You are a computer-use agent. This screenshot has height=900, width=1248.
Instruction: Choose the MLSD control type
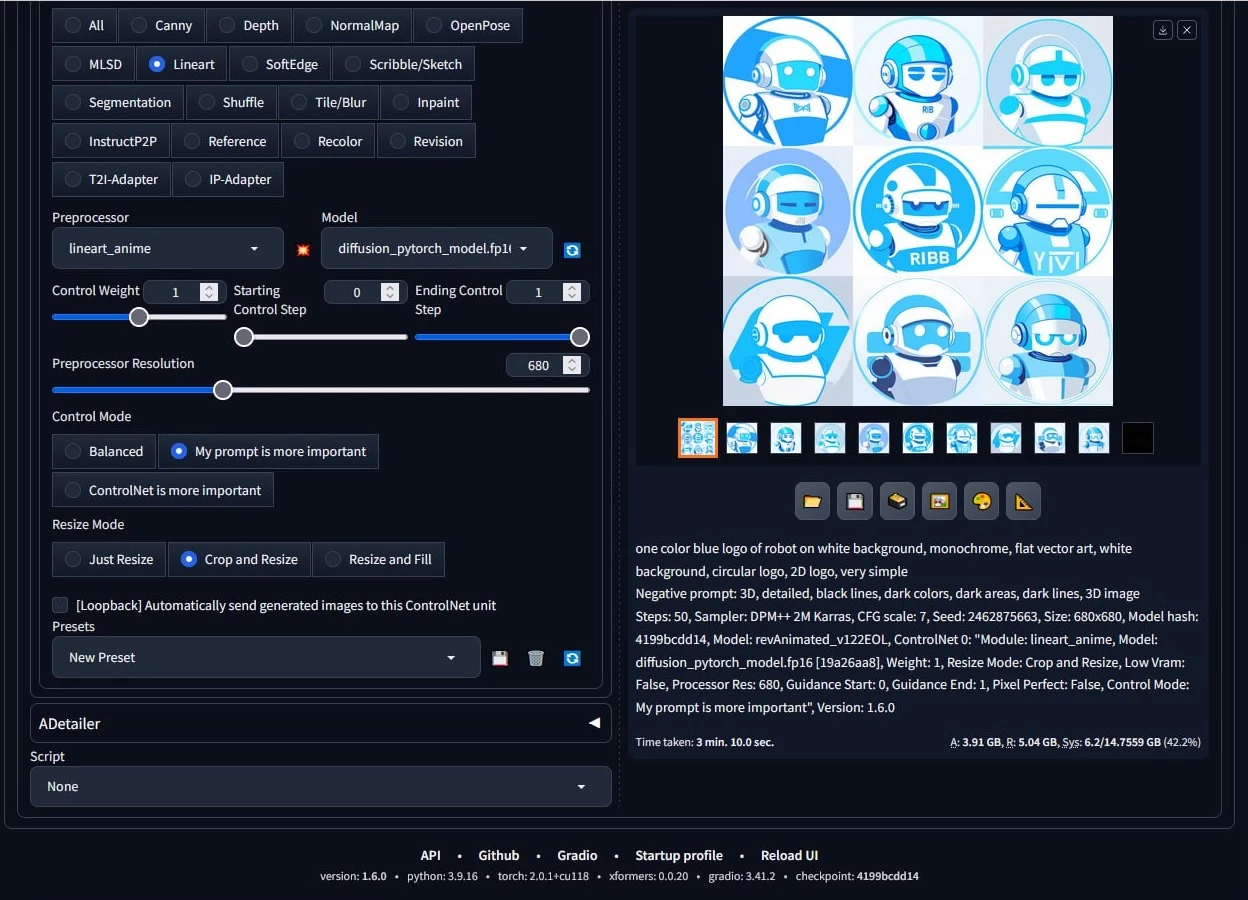pyautogui.click(x=93, y=64)
